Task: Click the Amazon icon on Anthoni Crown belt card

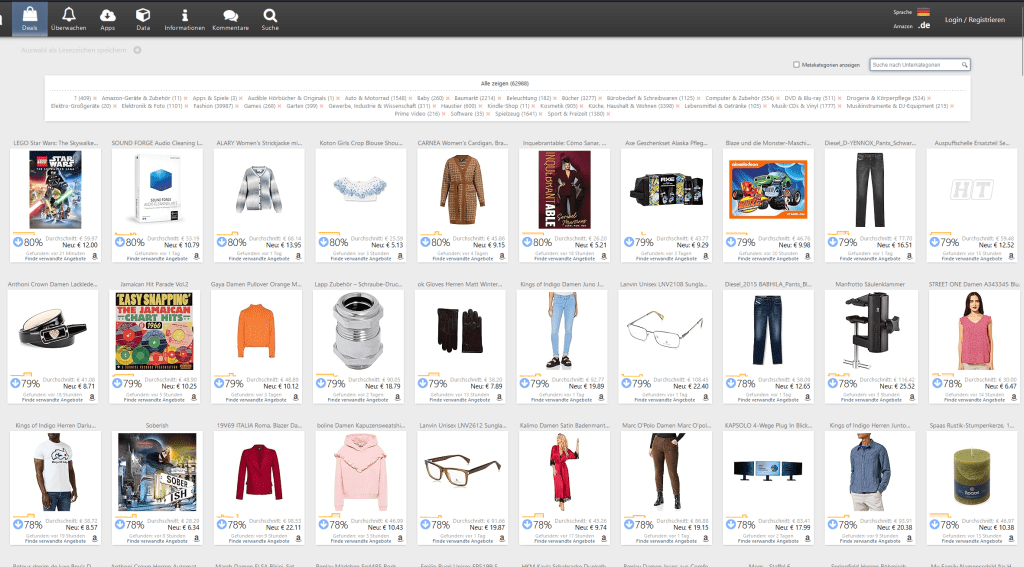Action: 92,398
